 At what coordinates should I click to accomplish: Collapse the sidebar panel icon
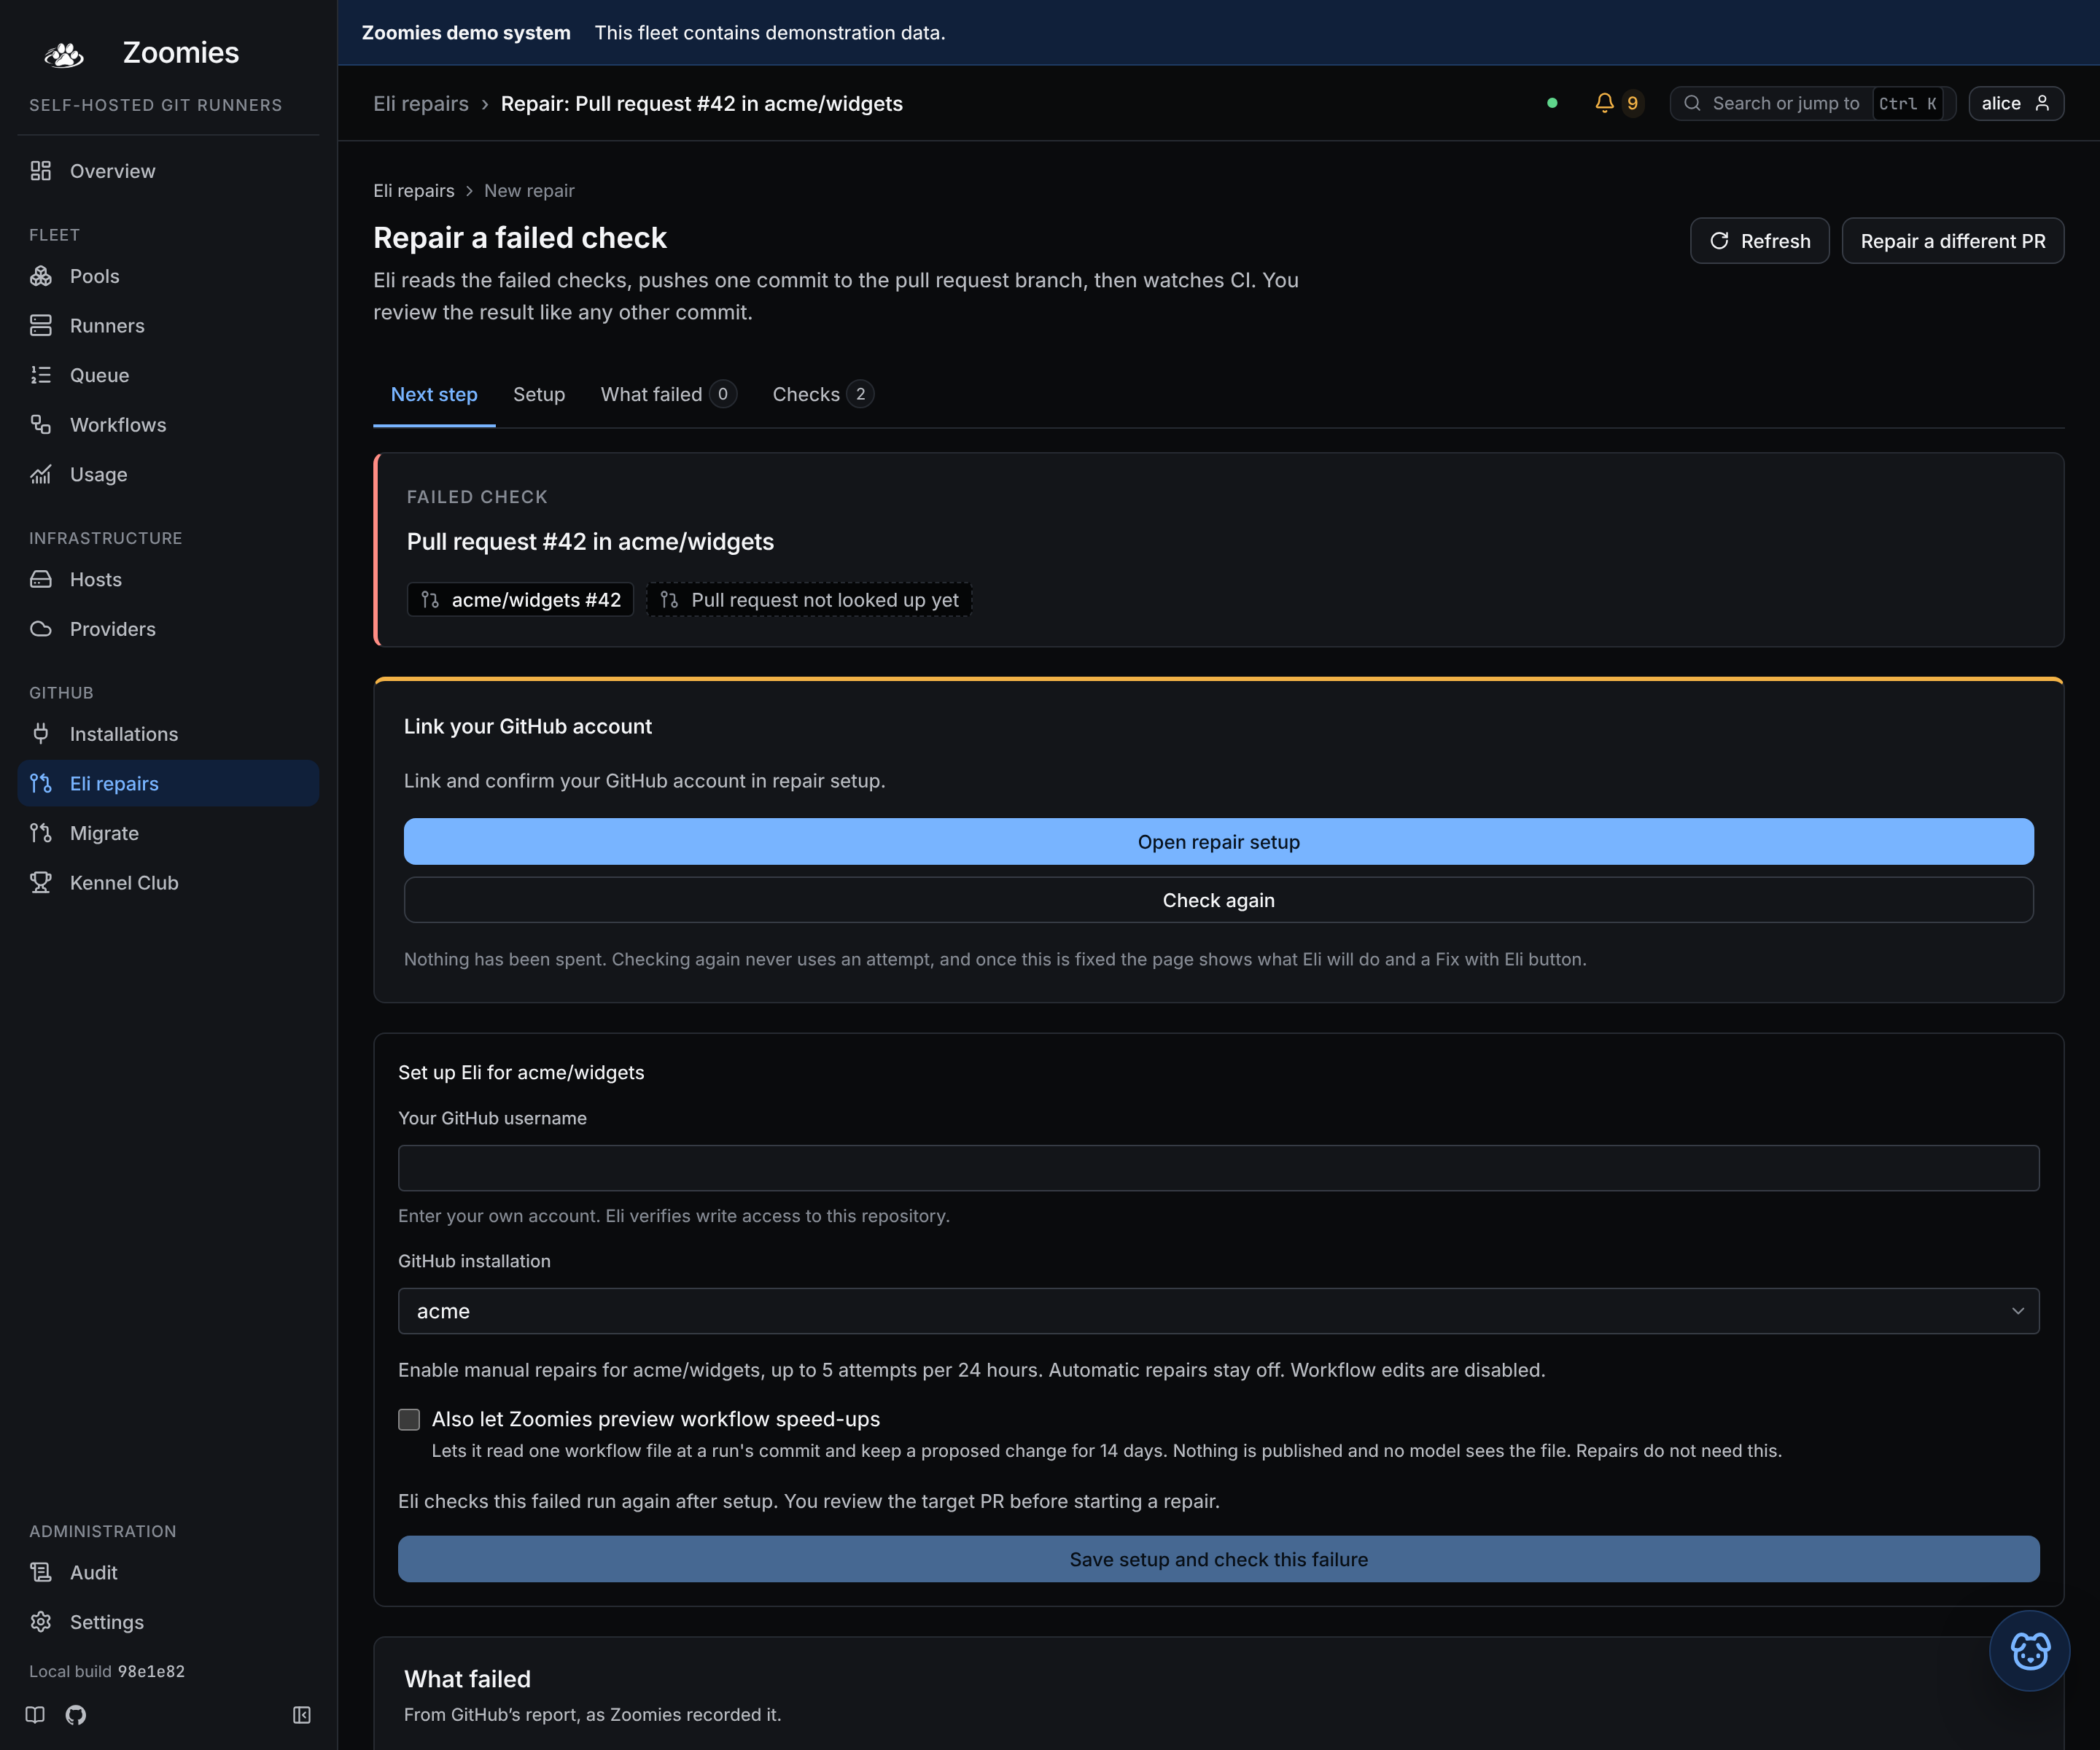[302, 1715]
